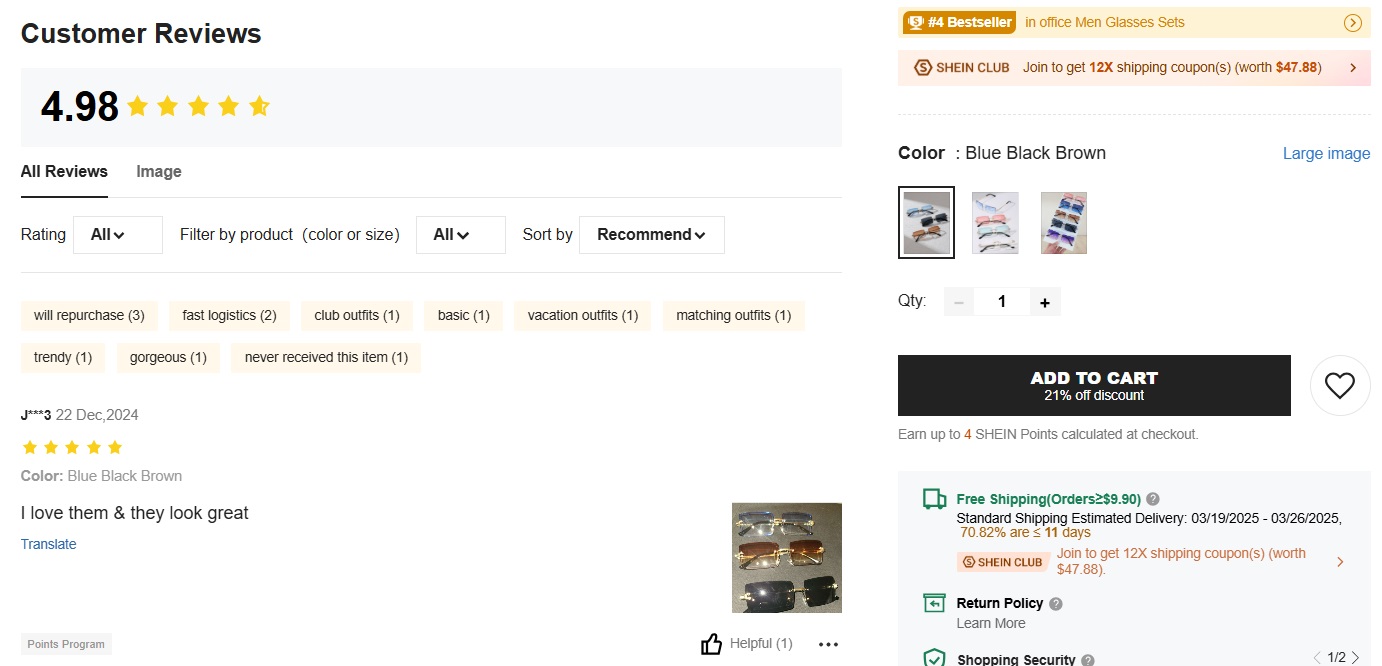Filter reviews by 'vacation outfits (1)' tag
This screenshot has width=1382, height=666.
tap(583, 316)
